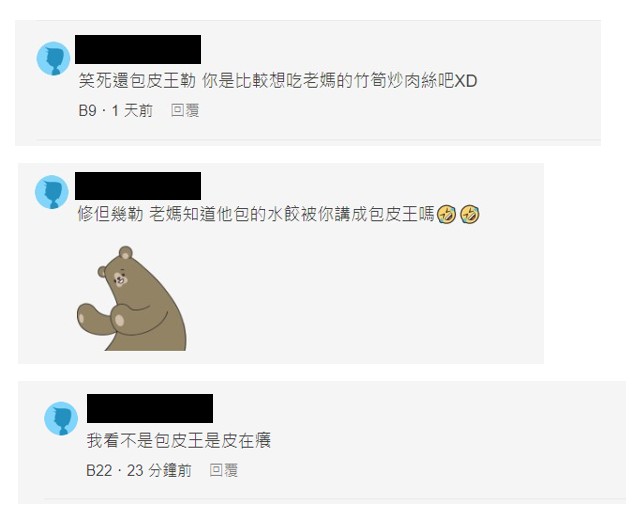Image resolution: width=644 pixels, height=521 pixels.
Task: Click the redacted username above B9 comment
Action: coord(138,49)
